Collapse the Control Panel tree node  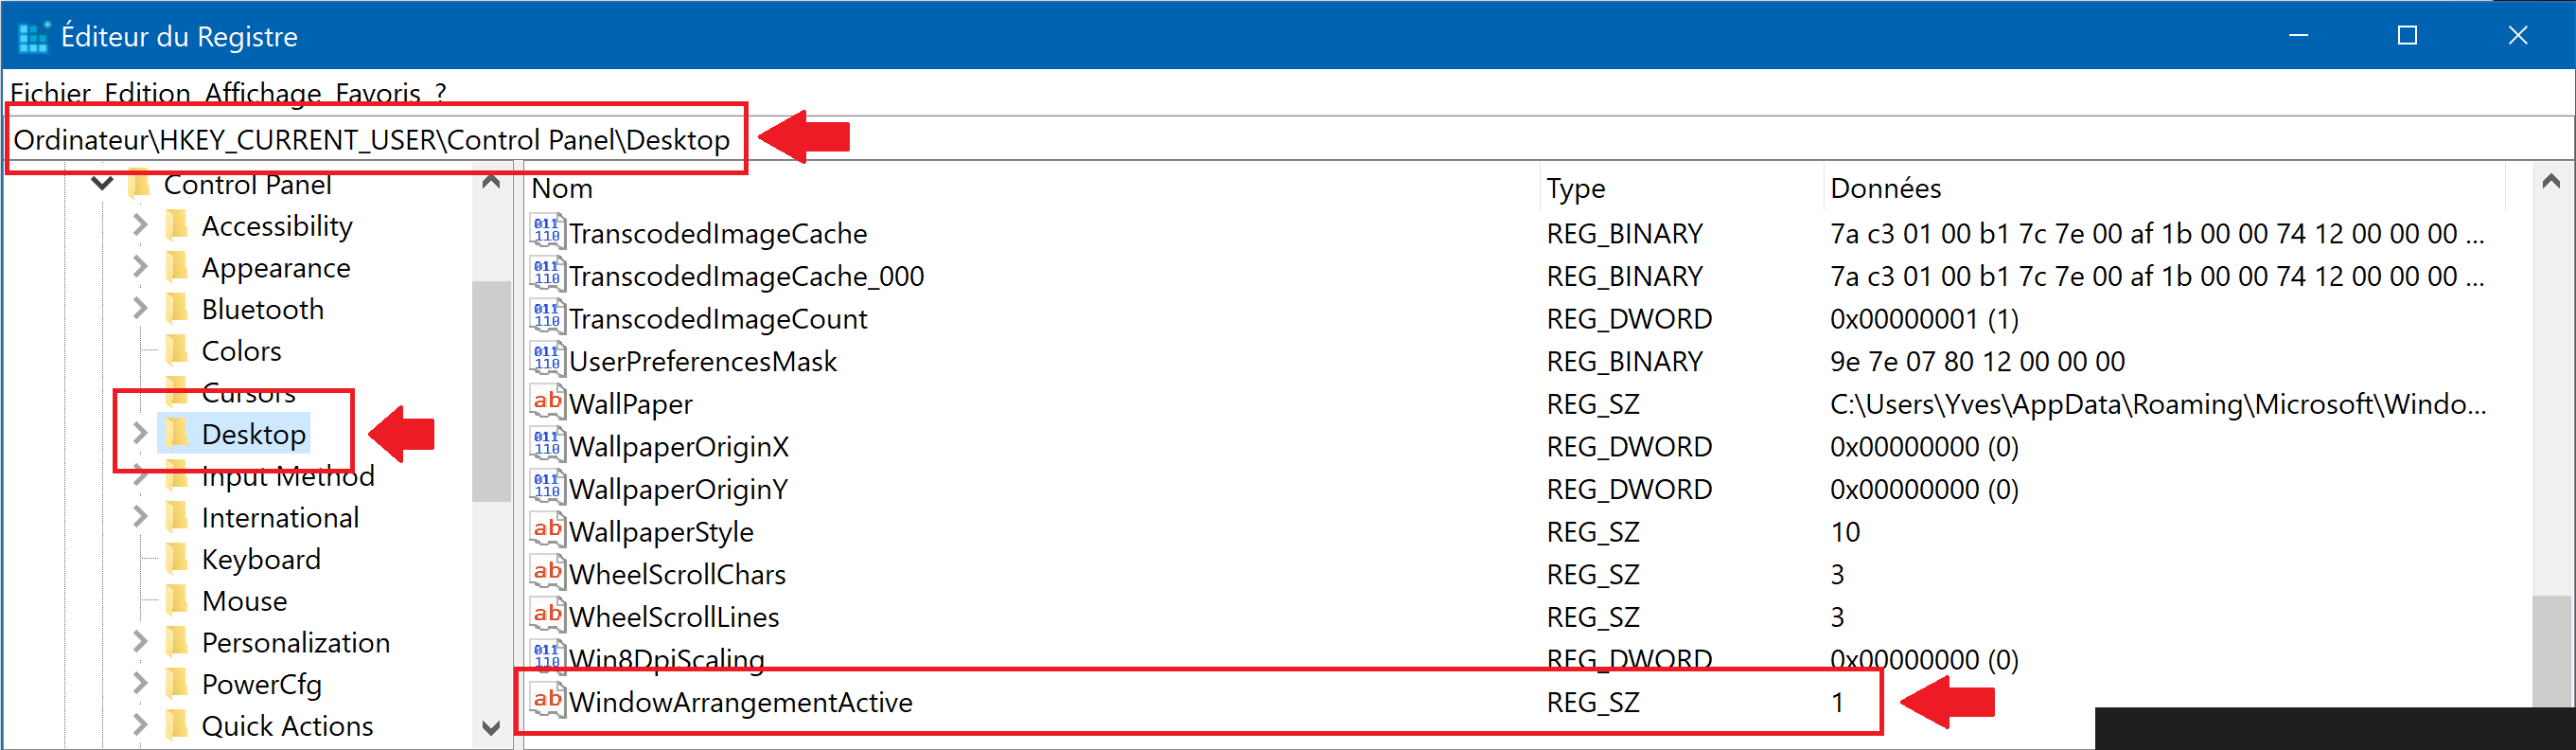102,184
